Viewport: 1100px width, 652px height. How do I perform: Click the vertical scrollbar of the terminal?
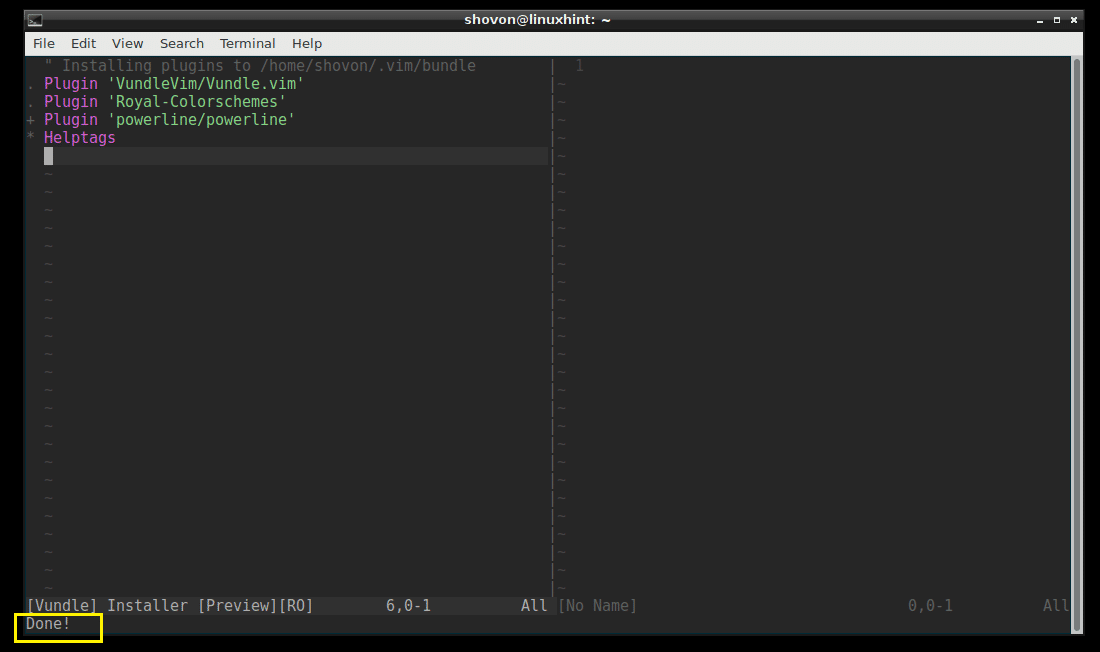1077,345
